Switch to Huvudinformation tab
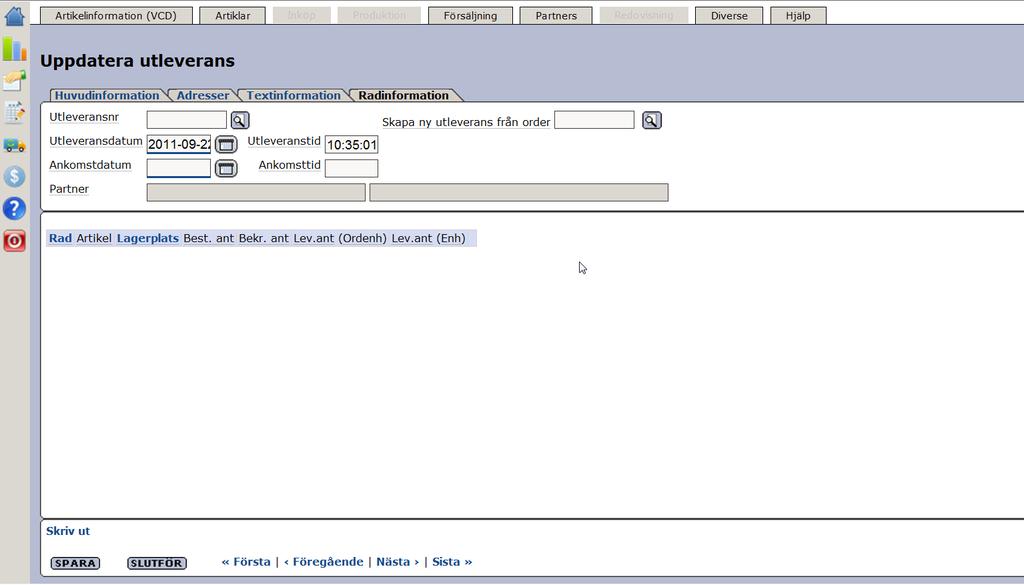Screen dimensions: 1024x585 107,95
